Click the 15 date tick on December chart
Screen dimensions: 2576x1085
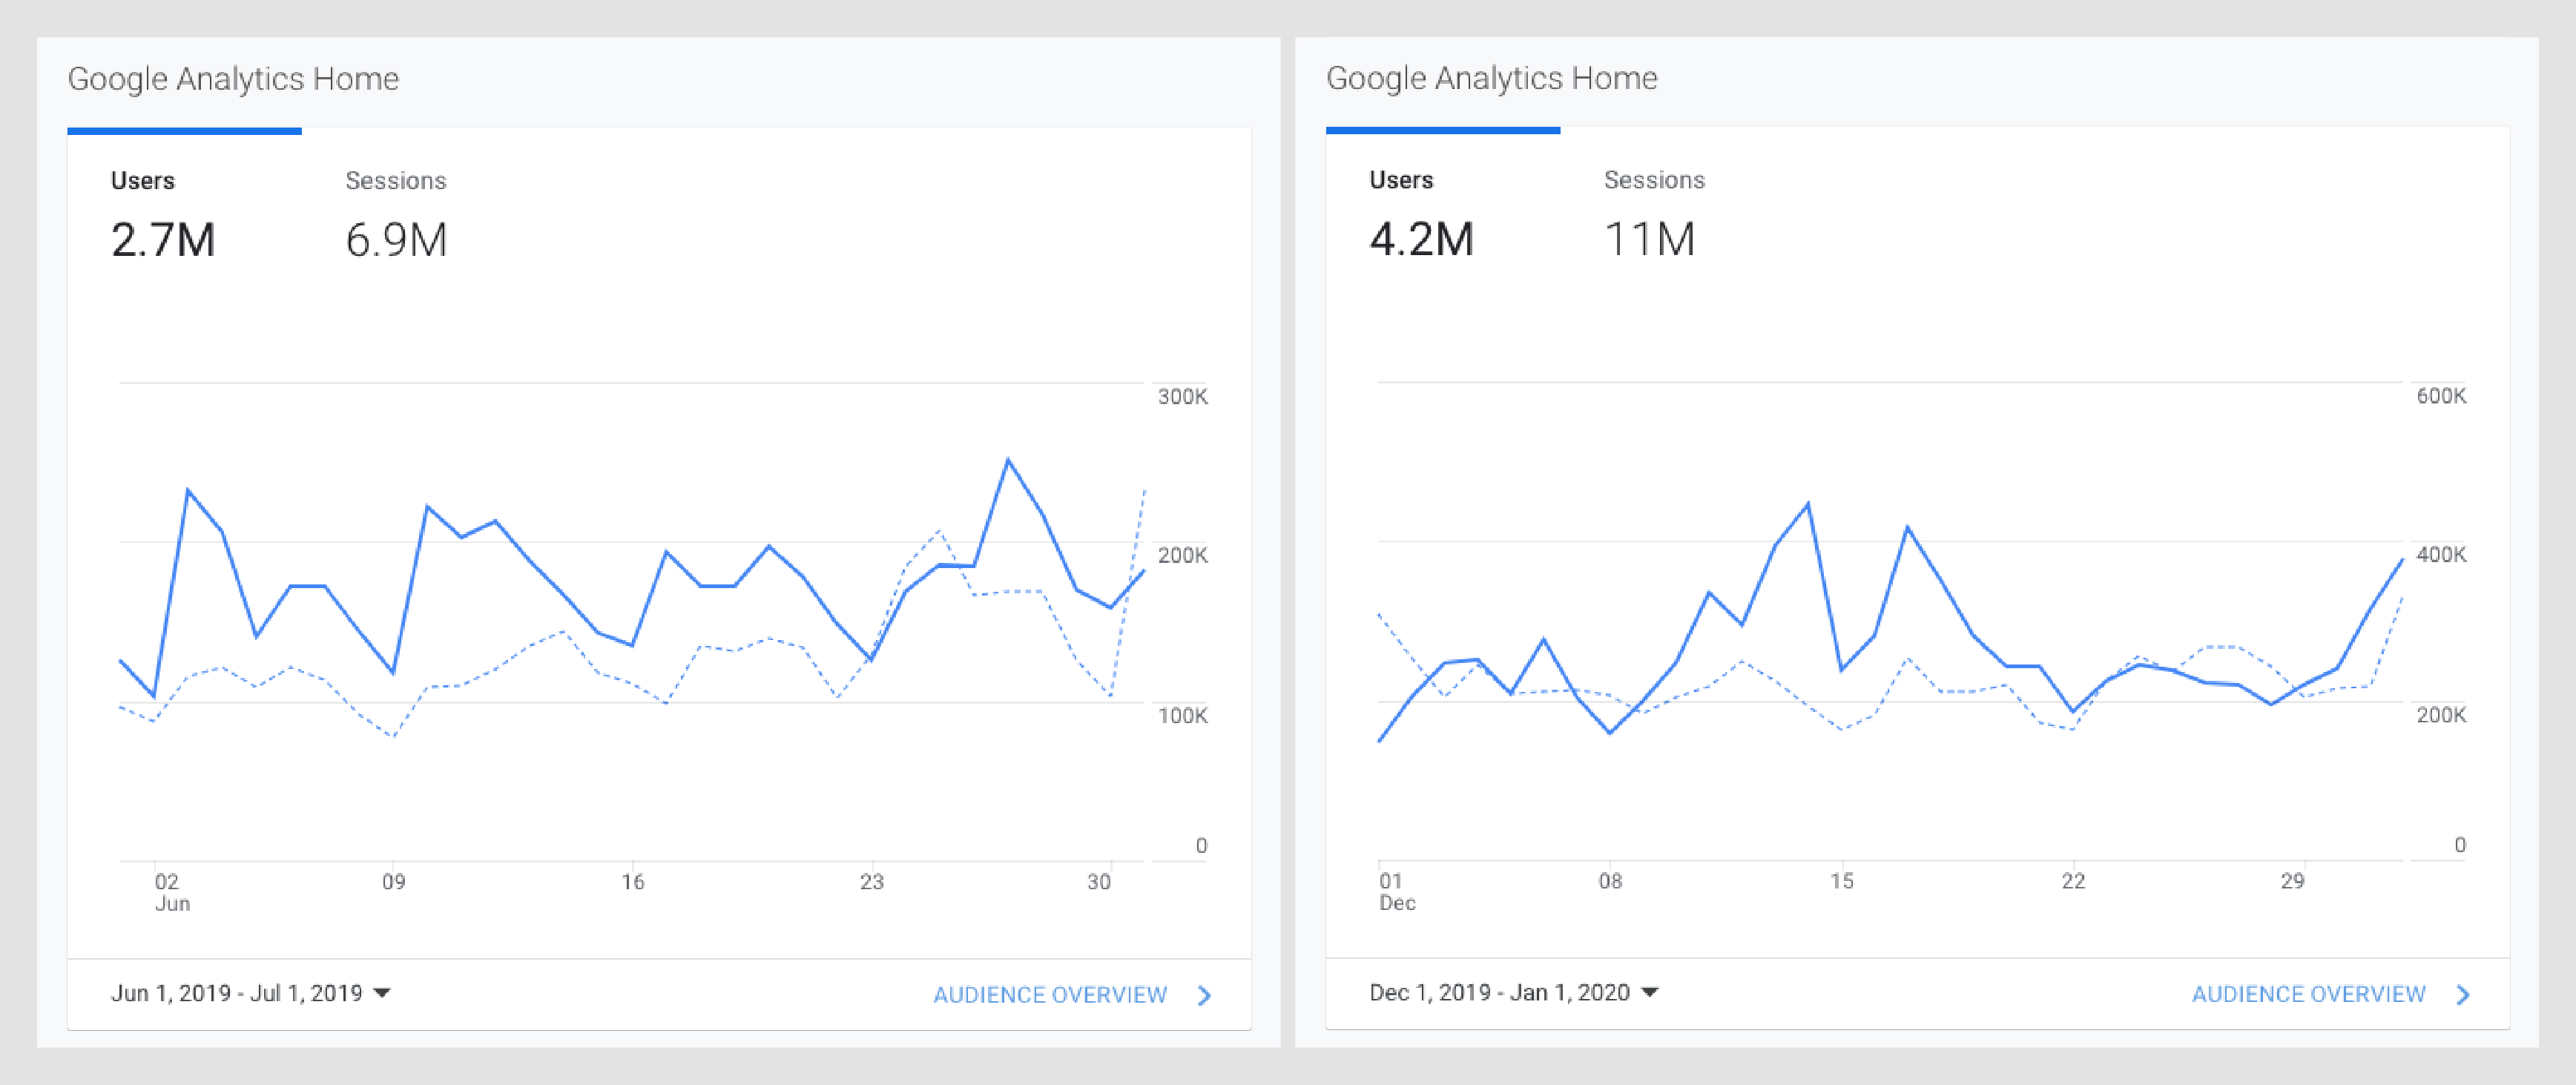(x=1841, y=881)
